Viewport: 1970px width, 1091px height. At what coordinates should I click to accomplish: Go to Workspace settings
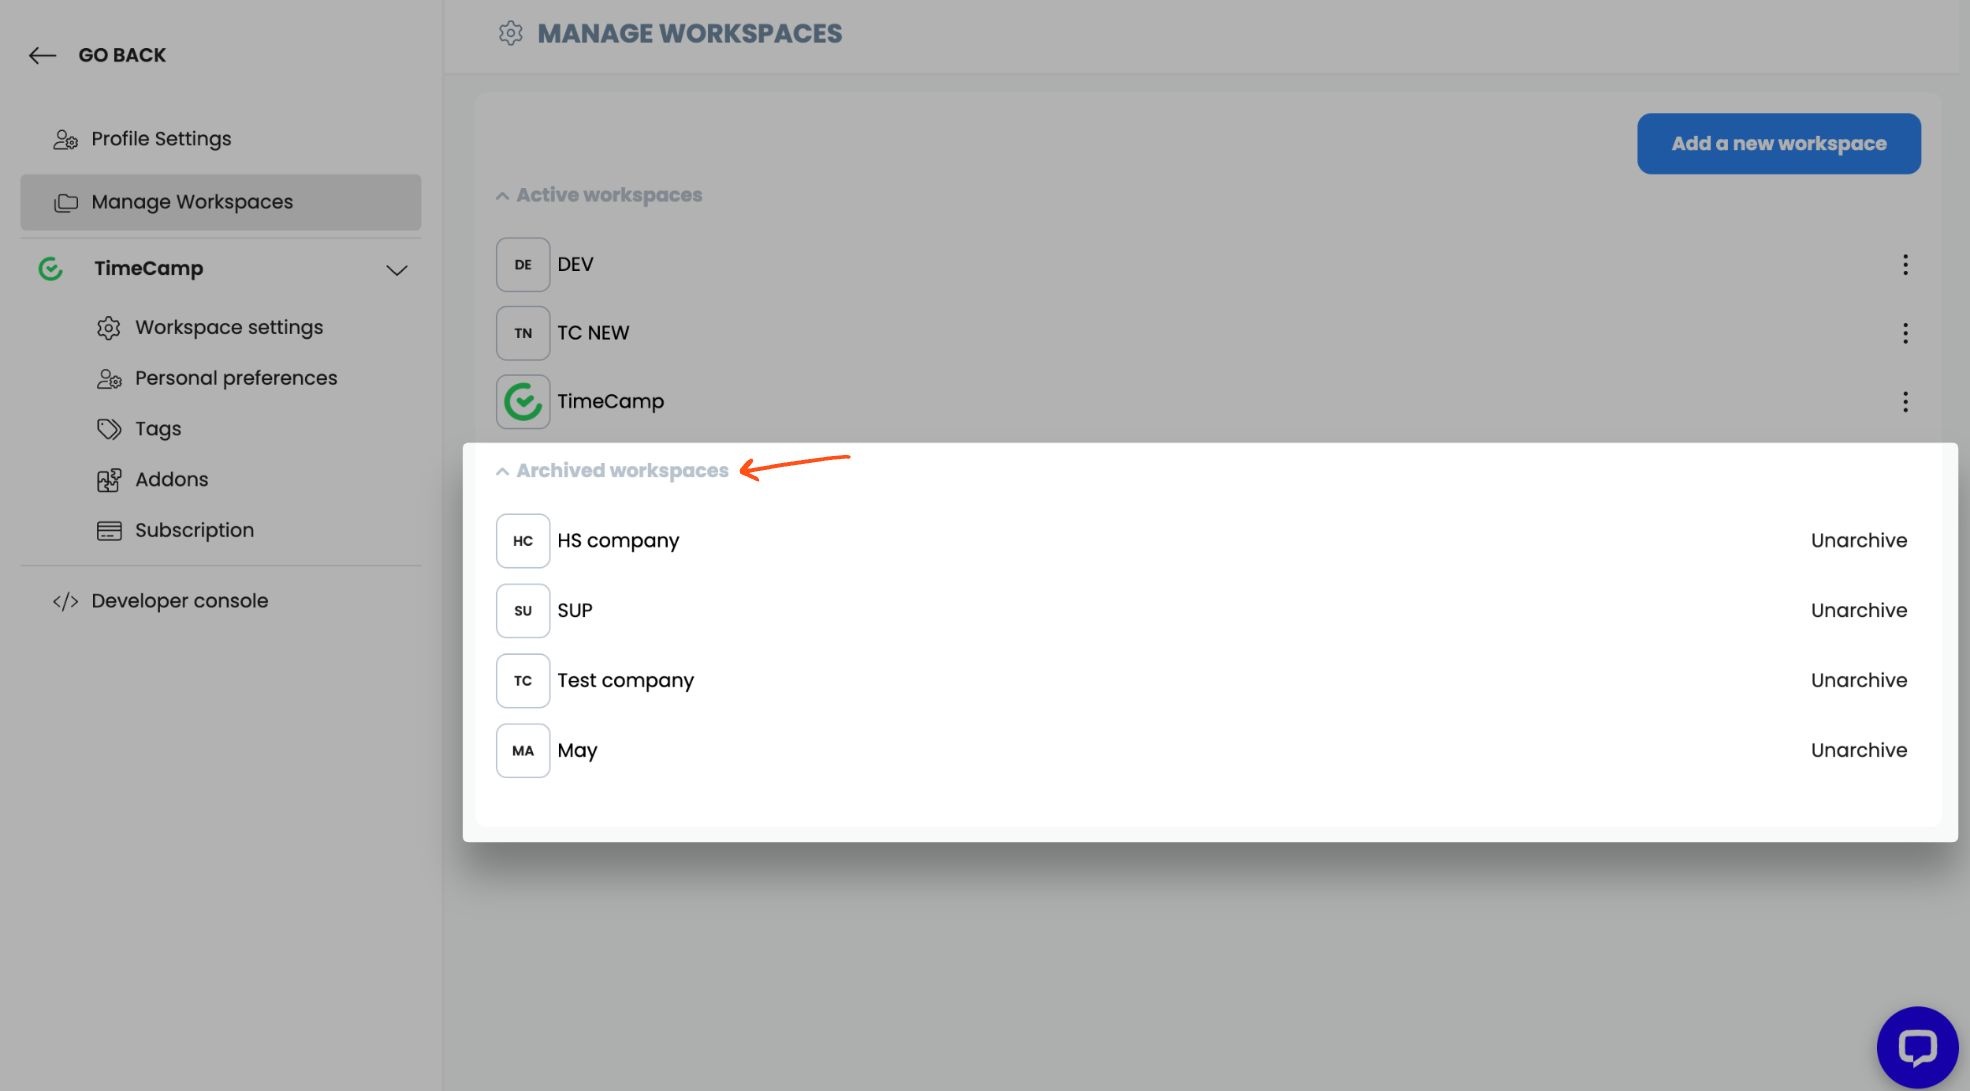[229, 328]
